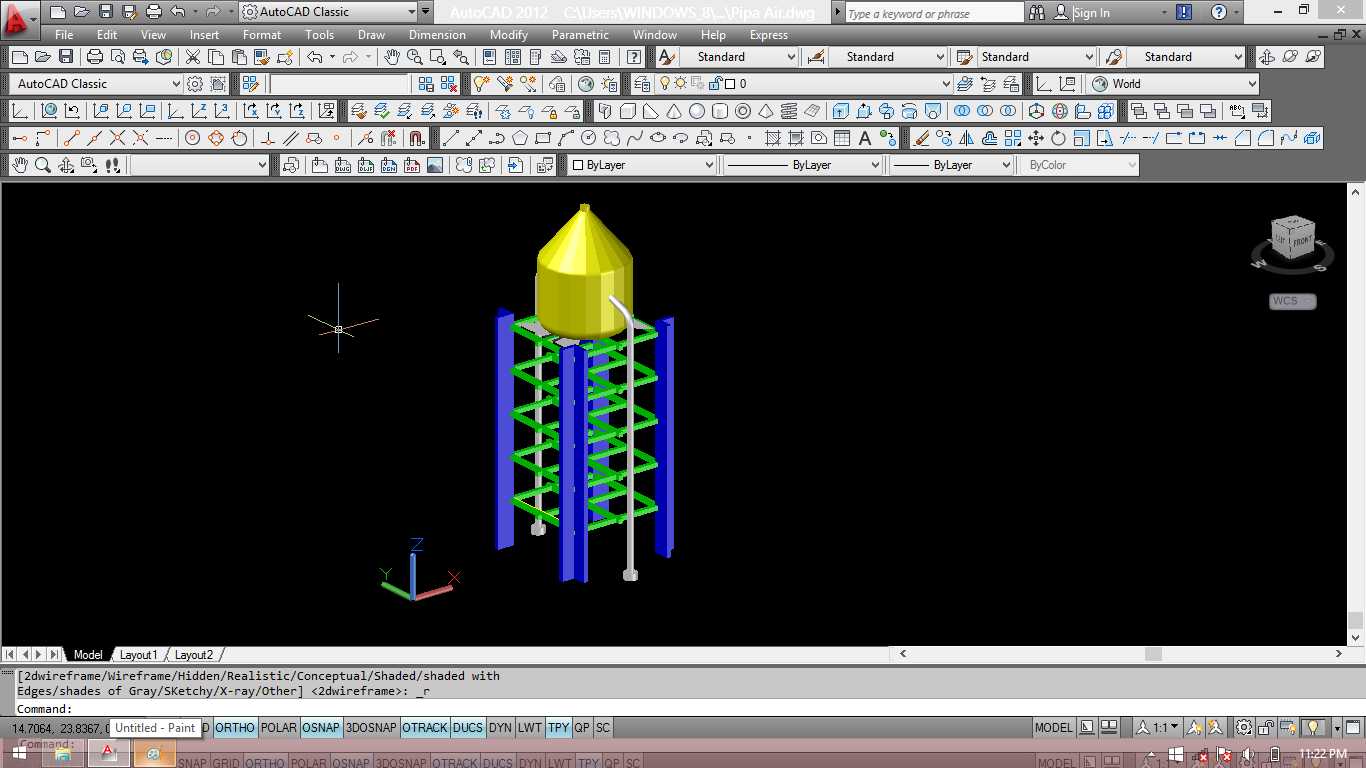Toggle LWT lineweight display in the status bar

pyautogui.click(x=530, y=728)
